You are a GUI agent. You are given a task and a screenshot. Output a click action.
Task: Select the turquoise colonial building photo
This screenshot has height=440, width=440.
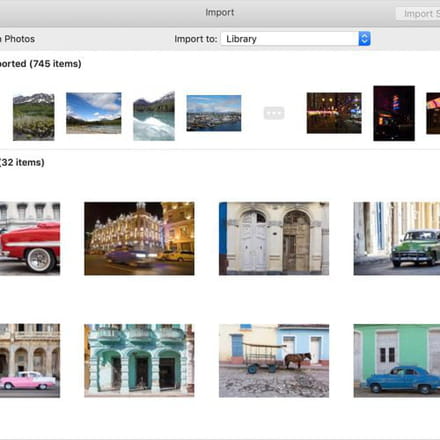[x=139, y=361]
